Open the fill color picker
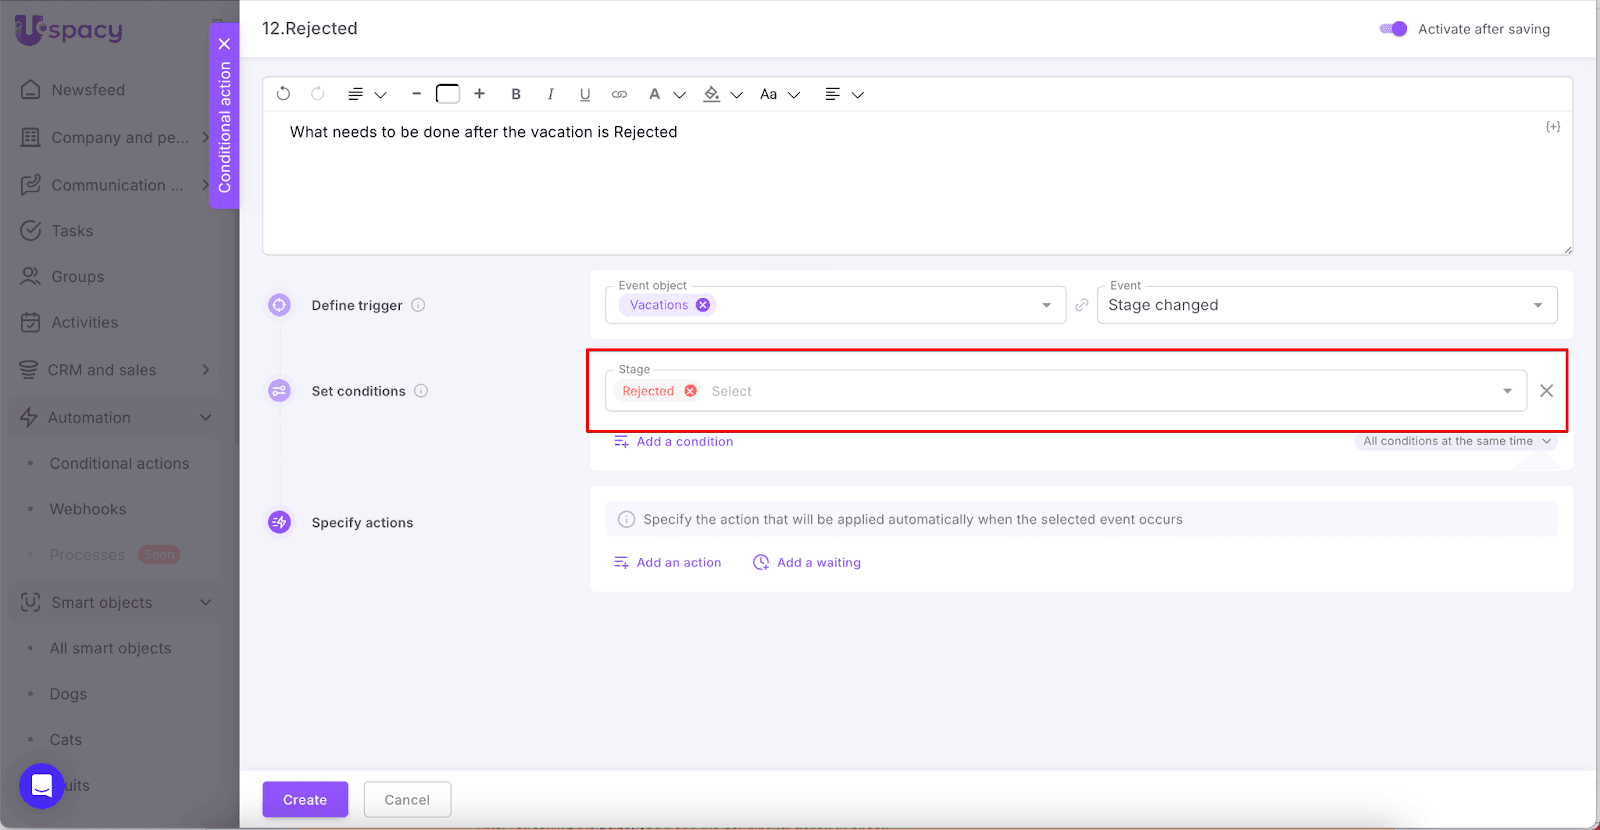1600x830 pixels. click(x=712, y=94)
